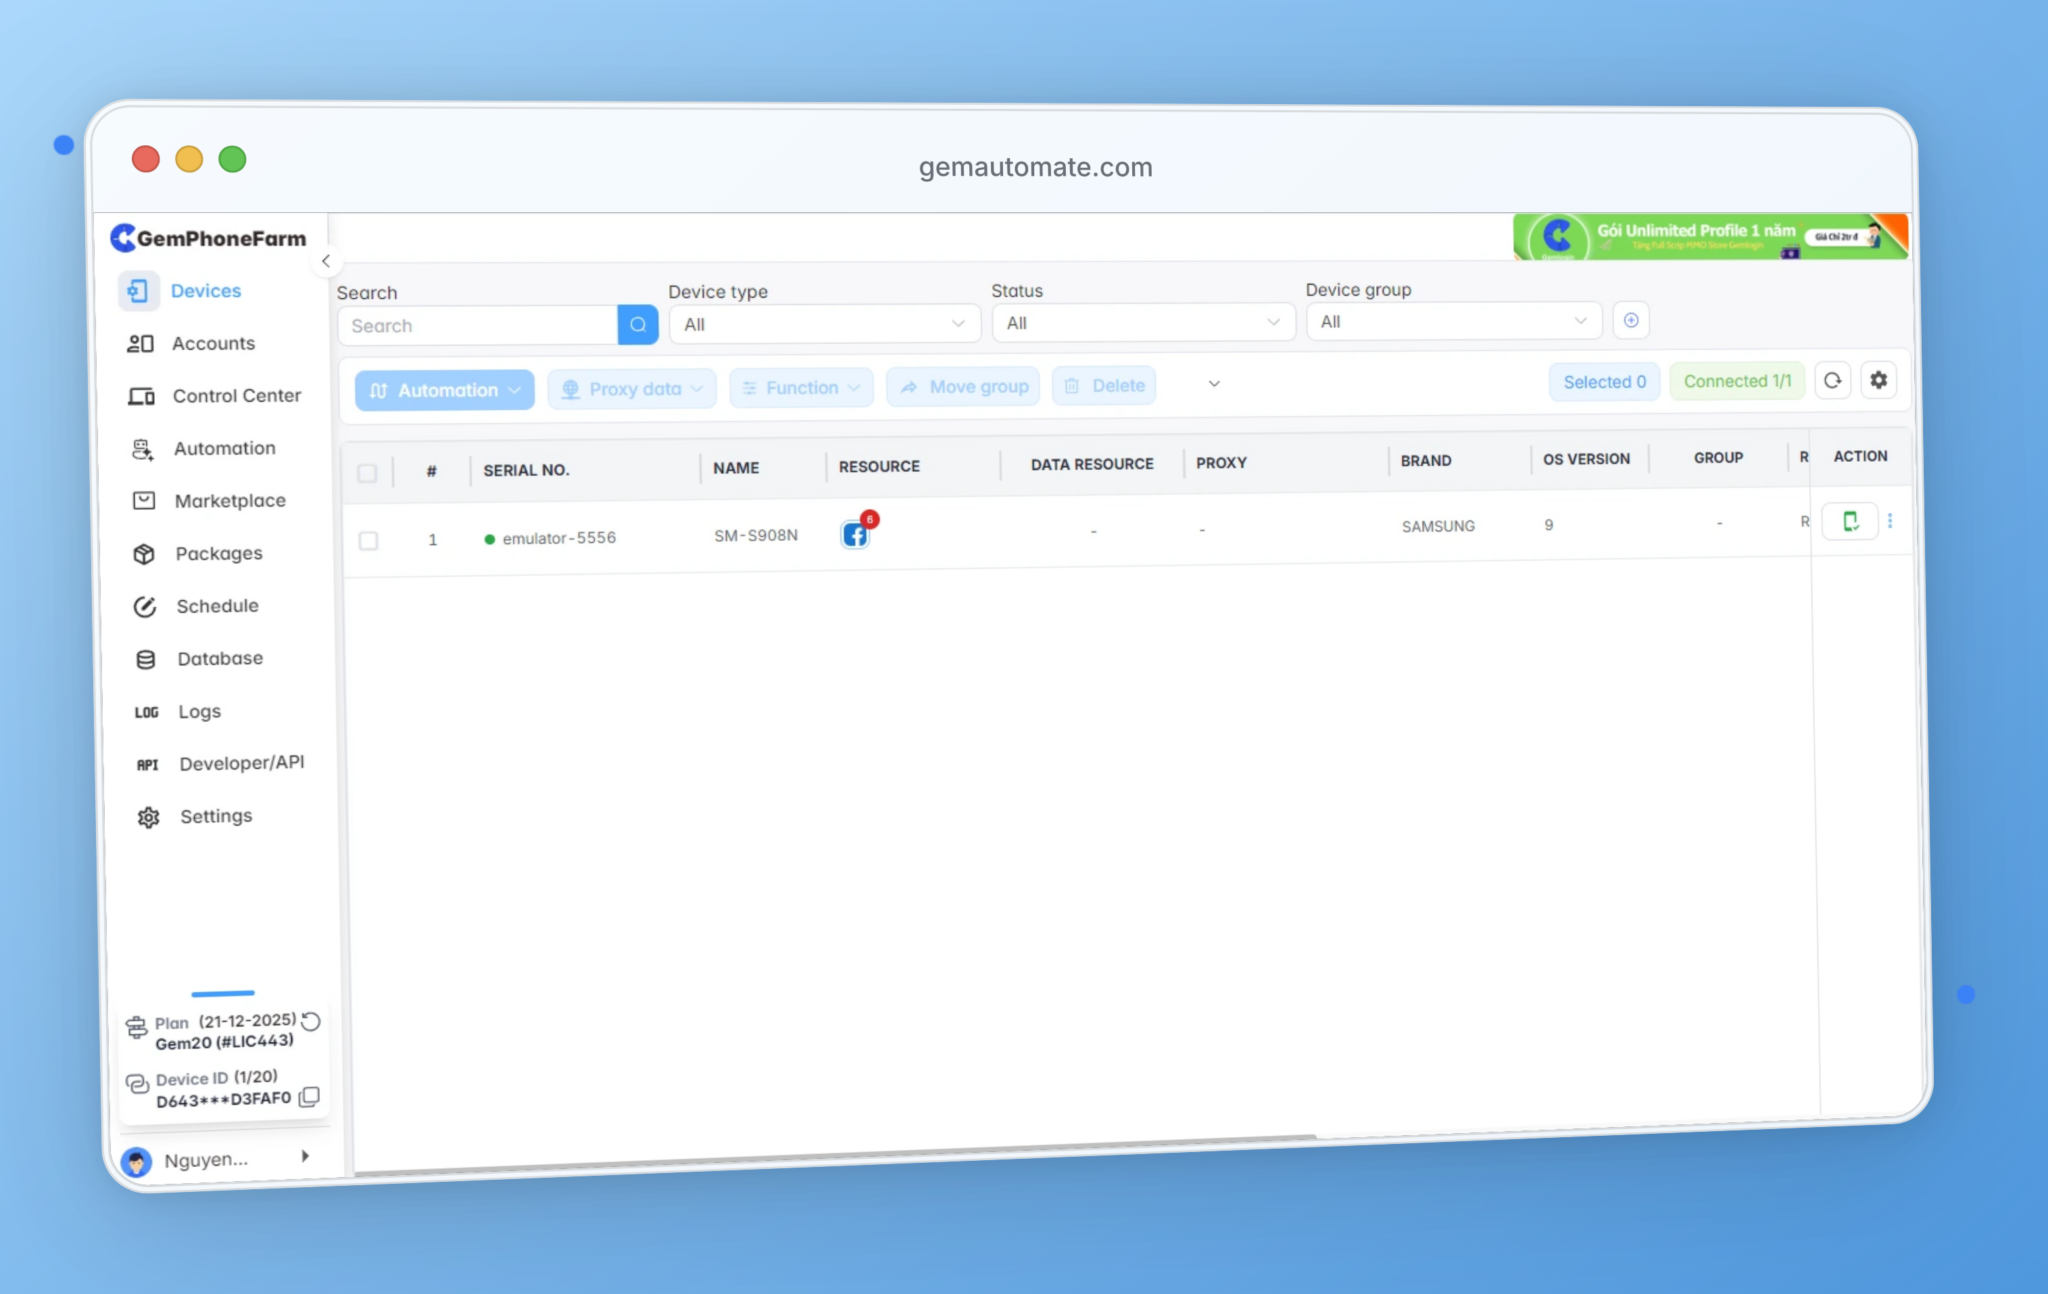Refresh the device list

1833,381
